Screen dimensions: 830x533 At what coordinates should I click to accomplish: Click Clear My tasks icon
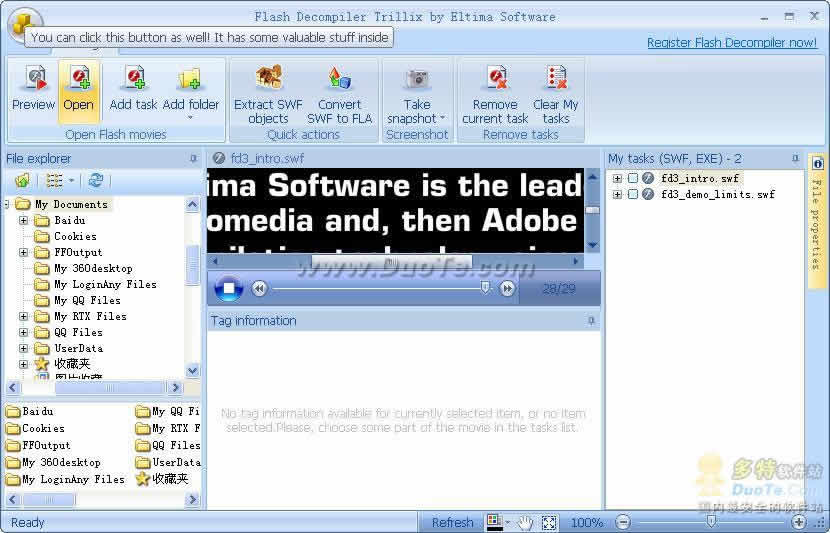tap(556, 78)
